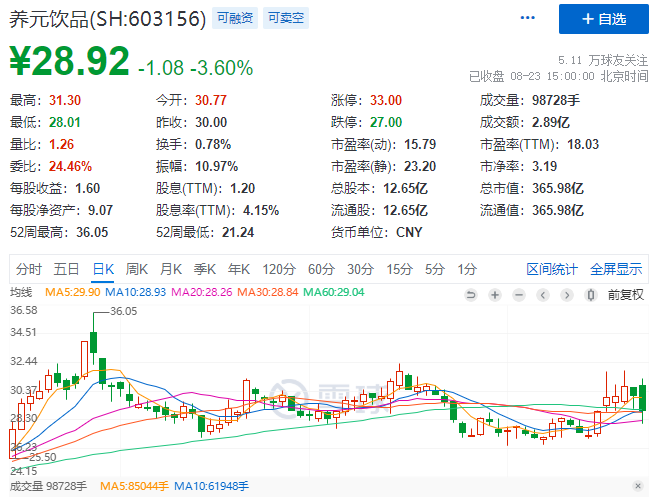Open the 前复权 adjustment dropdown
667x497 pixels.
pos(625,295)
